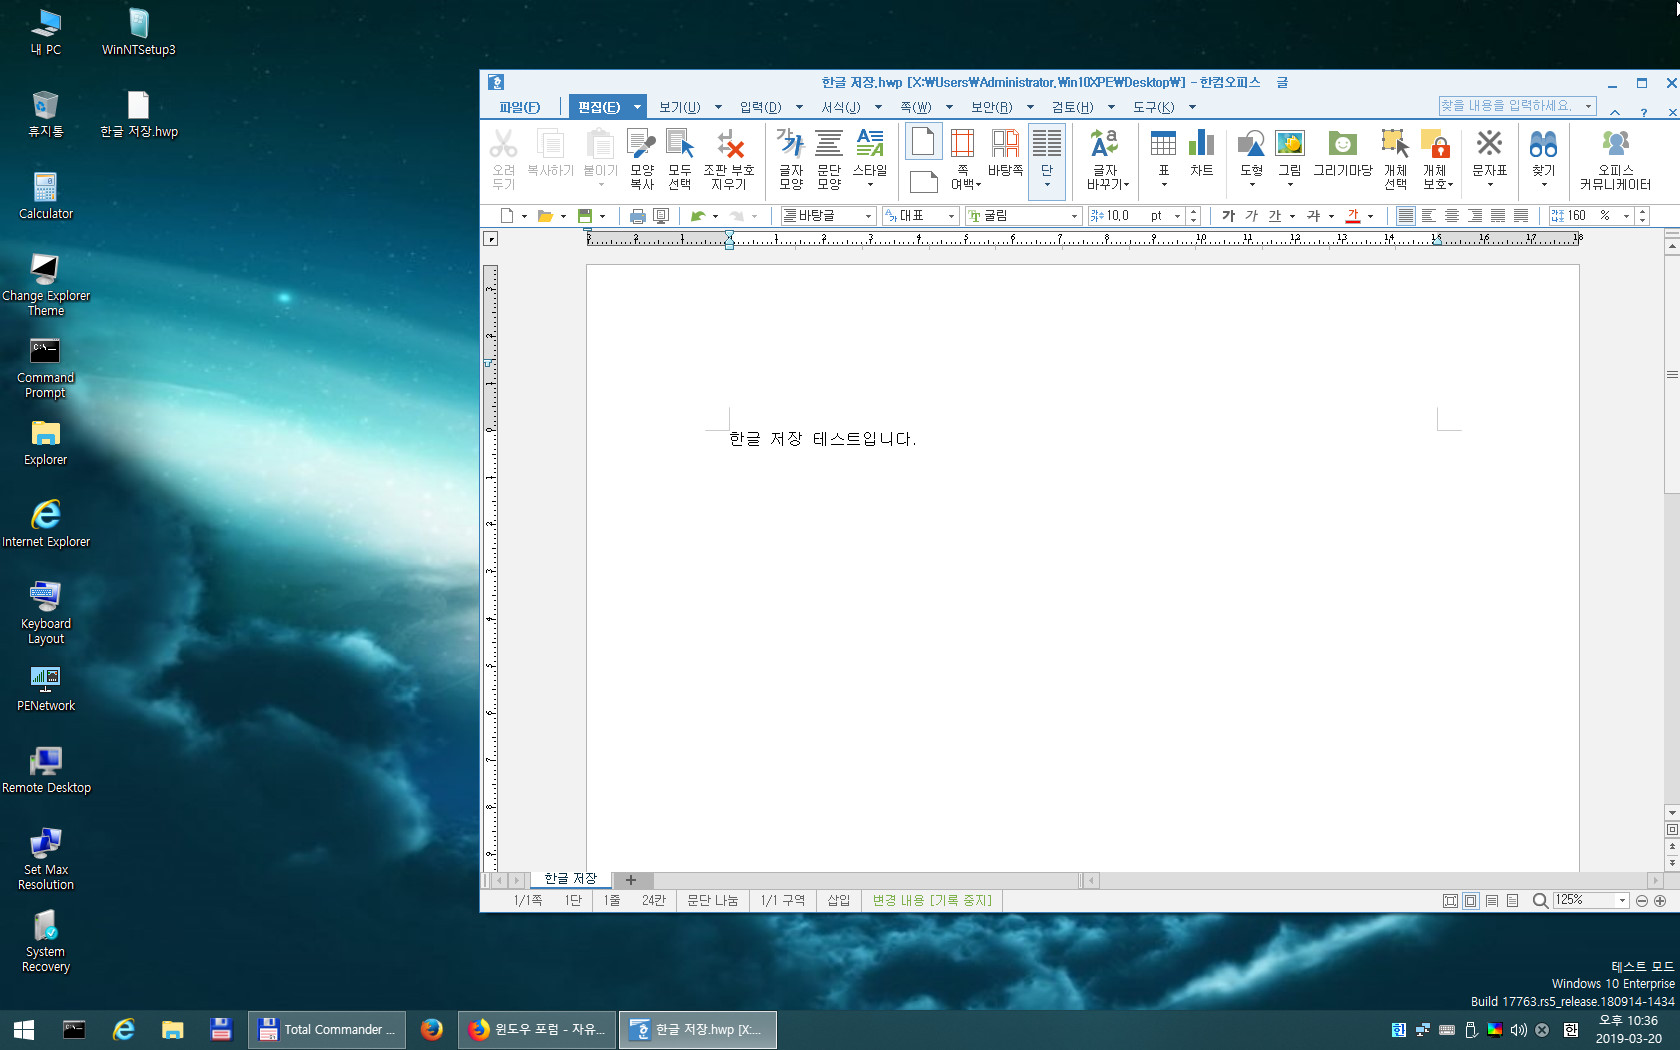1680x1050 pixels.
Task: Open Office Communicator (오피스 커뮤니케이터)
Action: click(1615, 158)
